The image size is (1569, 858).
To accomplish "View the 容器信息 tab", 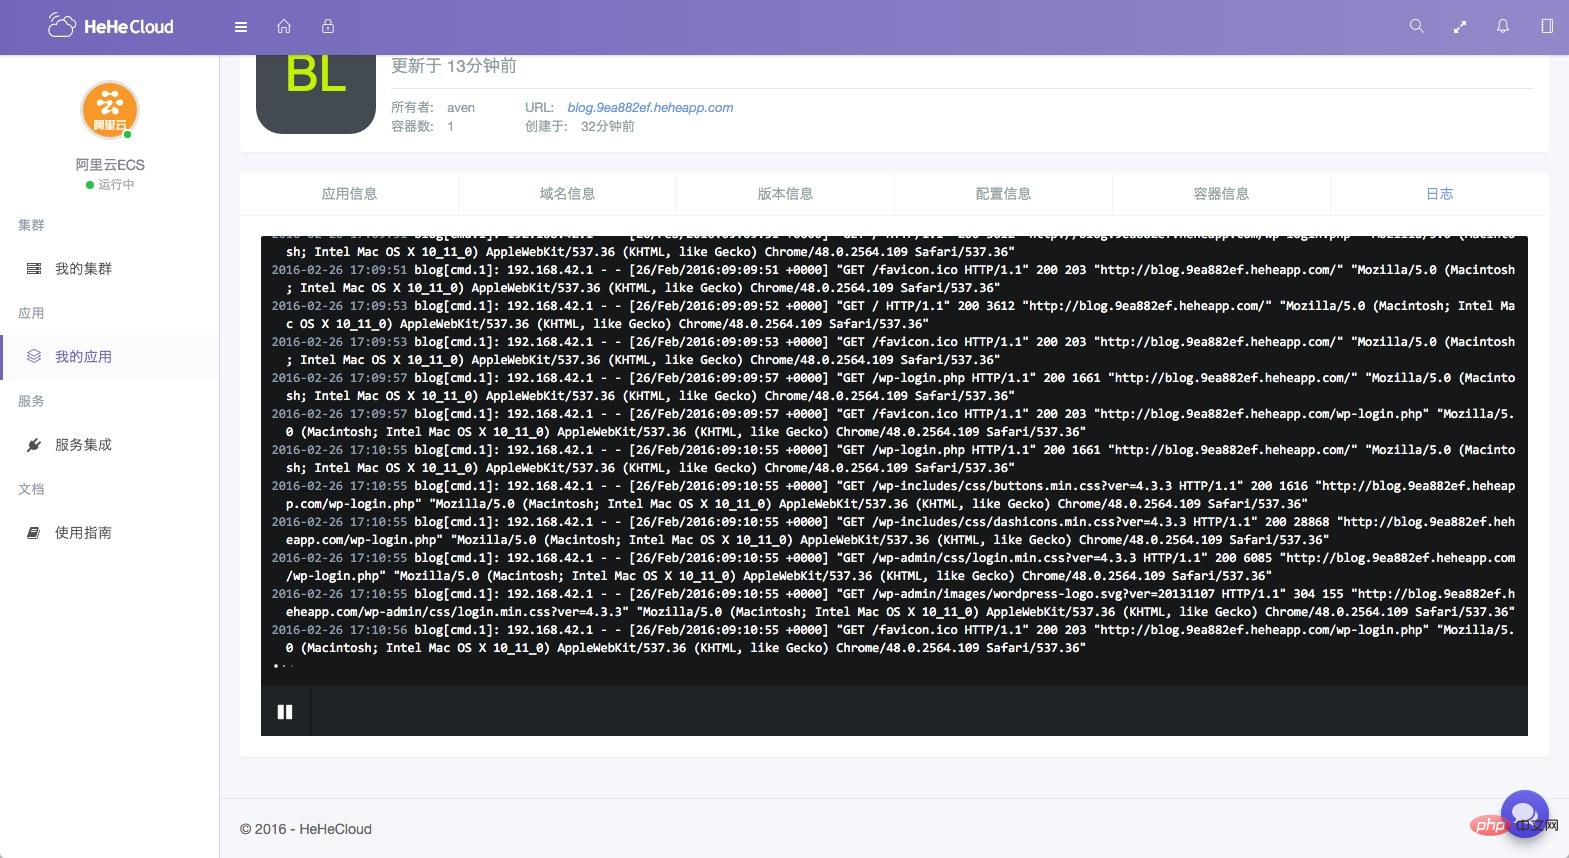I will pos(1221,194).
